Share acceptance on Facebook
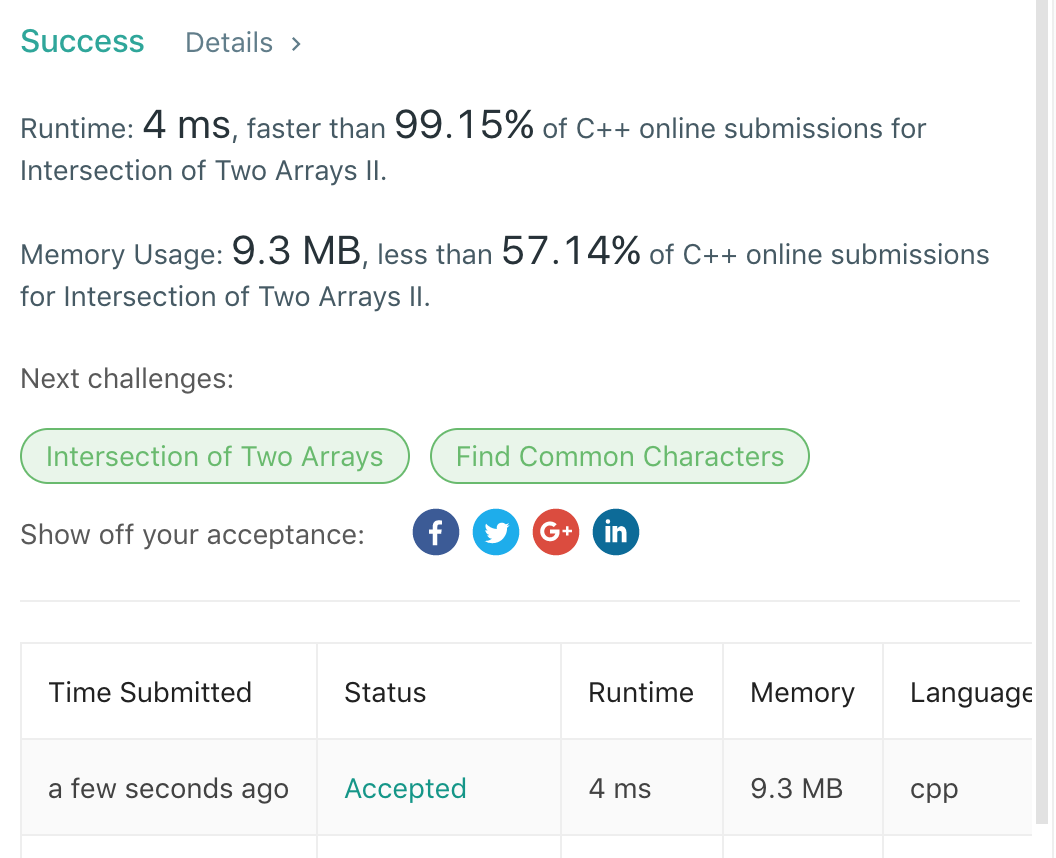Screen dimensions: 1056x858 tap(436, 533)
